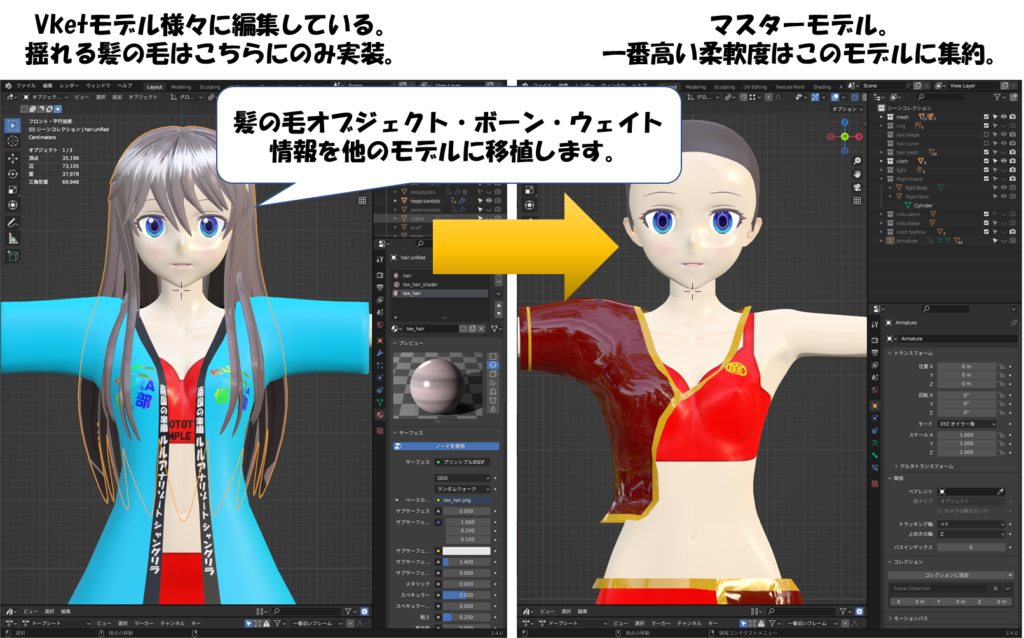1024x638 pixels.
Task: Collapse the Rigid Guard collection
Action: pyautogui.click(x=882, y=178)
